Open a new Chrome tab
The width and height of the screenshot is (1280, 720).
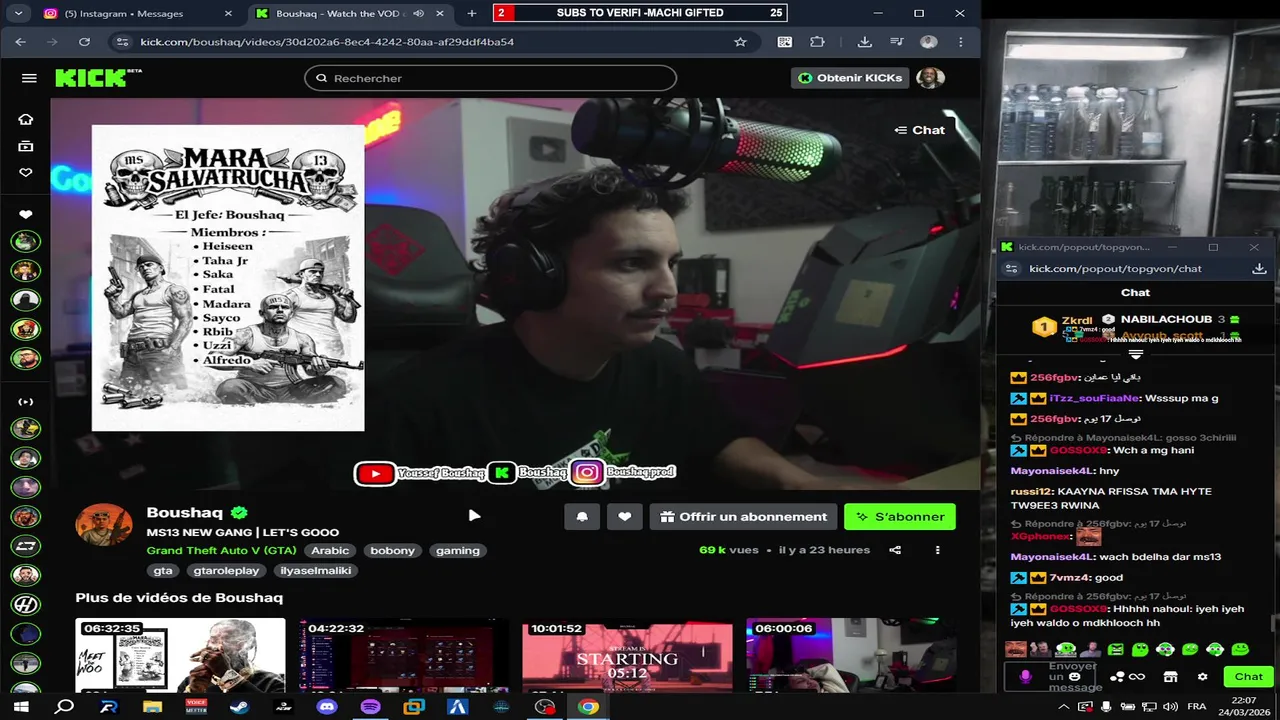(472, 14)
